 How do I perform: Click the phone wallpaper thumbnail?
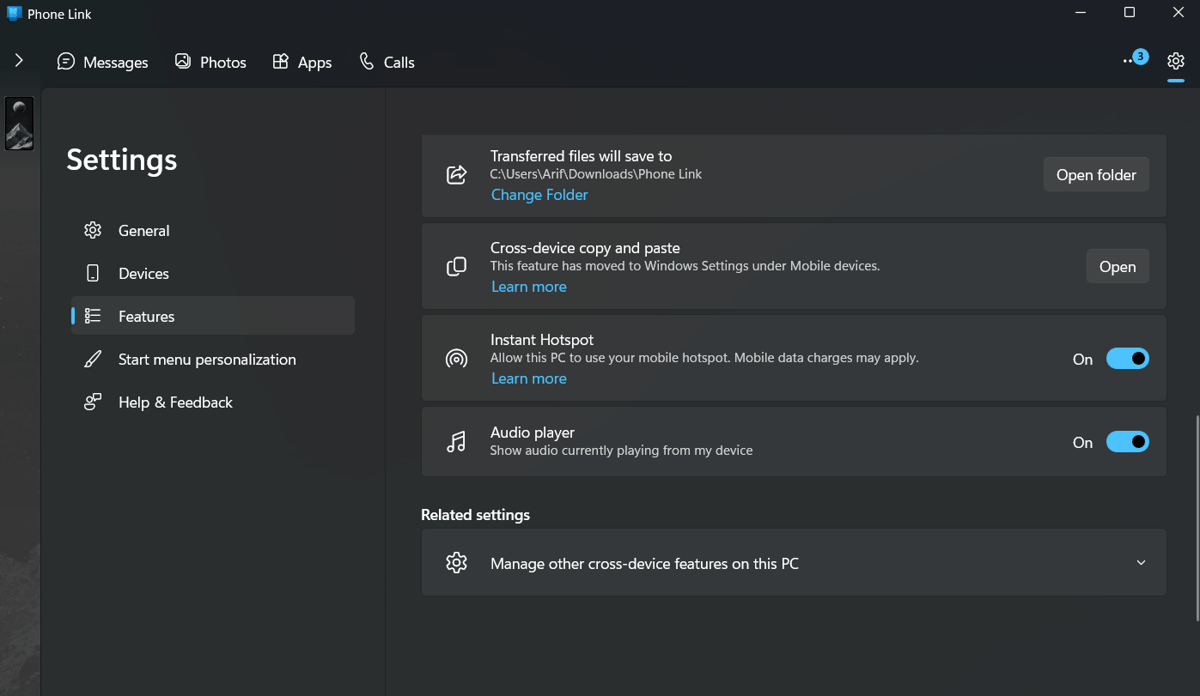coord(20,123)
